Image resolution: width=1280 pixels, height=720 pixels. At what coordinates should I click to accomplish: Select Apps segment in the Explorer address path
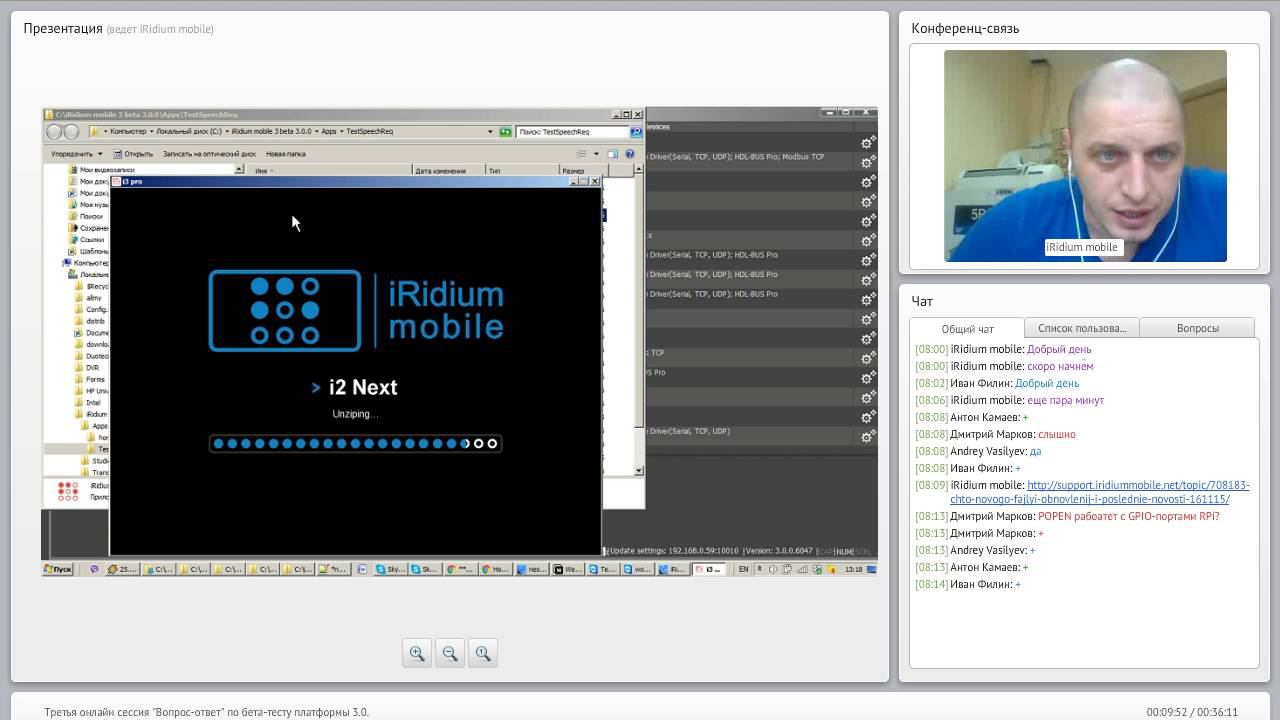tap(328, 132)
